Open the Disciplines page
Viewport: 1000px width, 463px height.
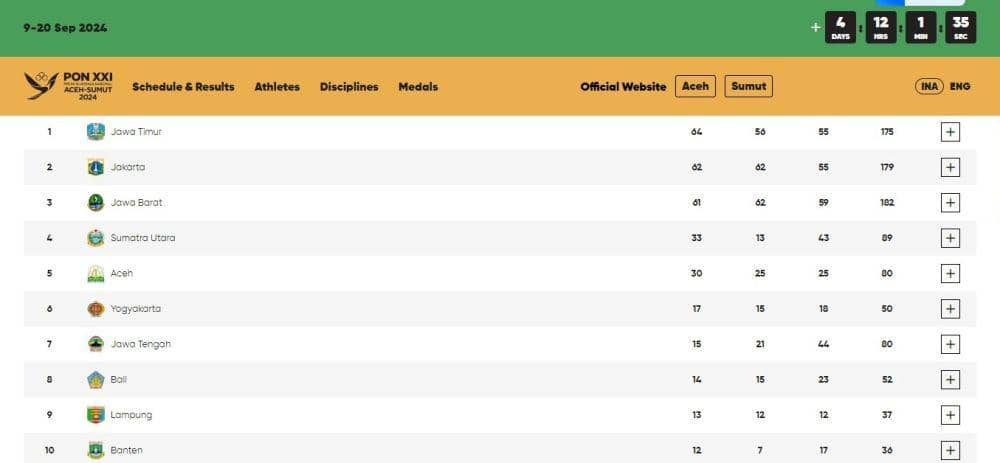coord(349,87)
